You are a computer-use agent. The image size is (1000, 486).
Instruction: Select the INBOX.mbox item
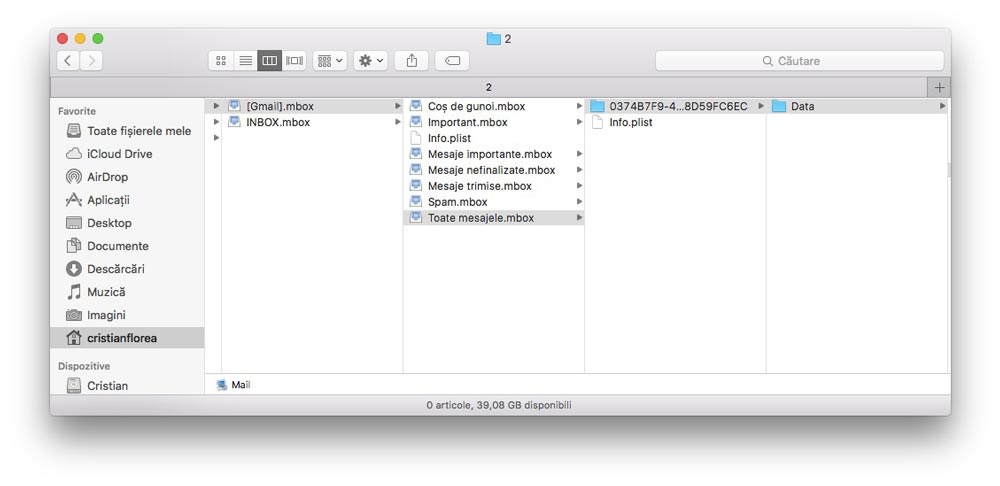(312, 122)
